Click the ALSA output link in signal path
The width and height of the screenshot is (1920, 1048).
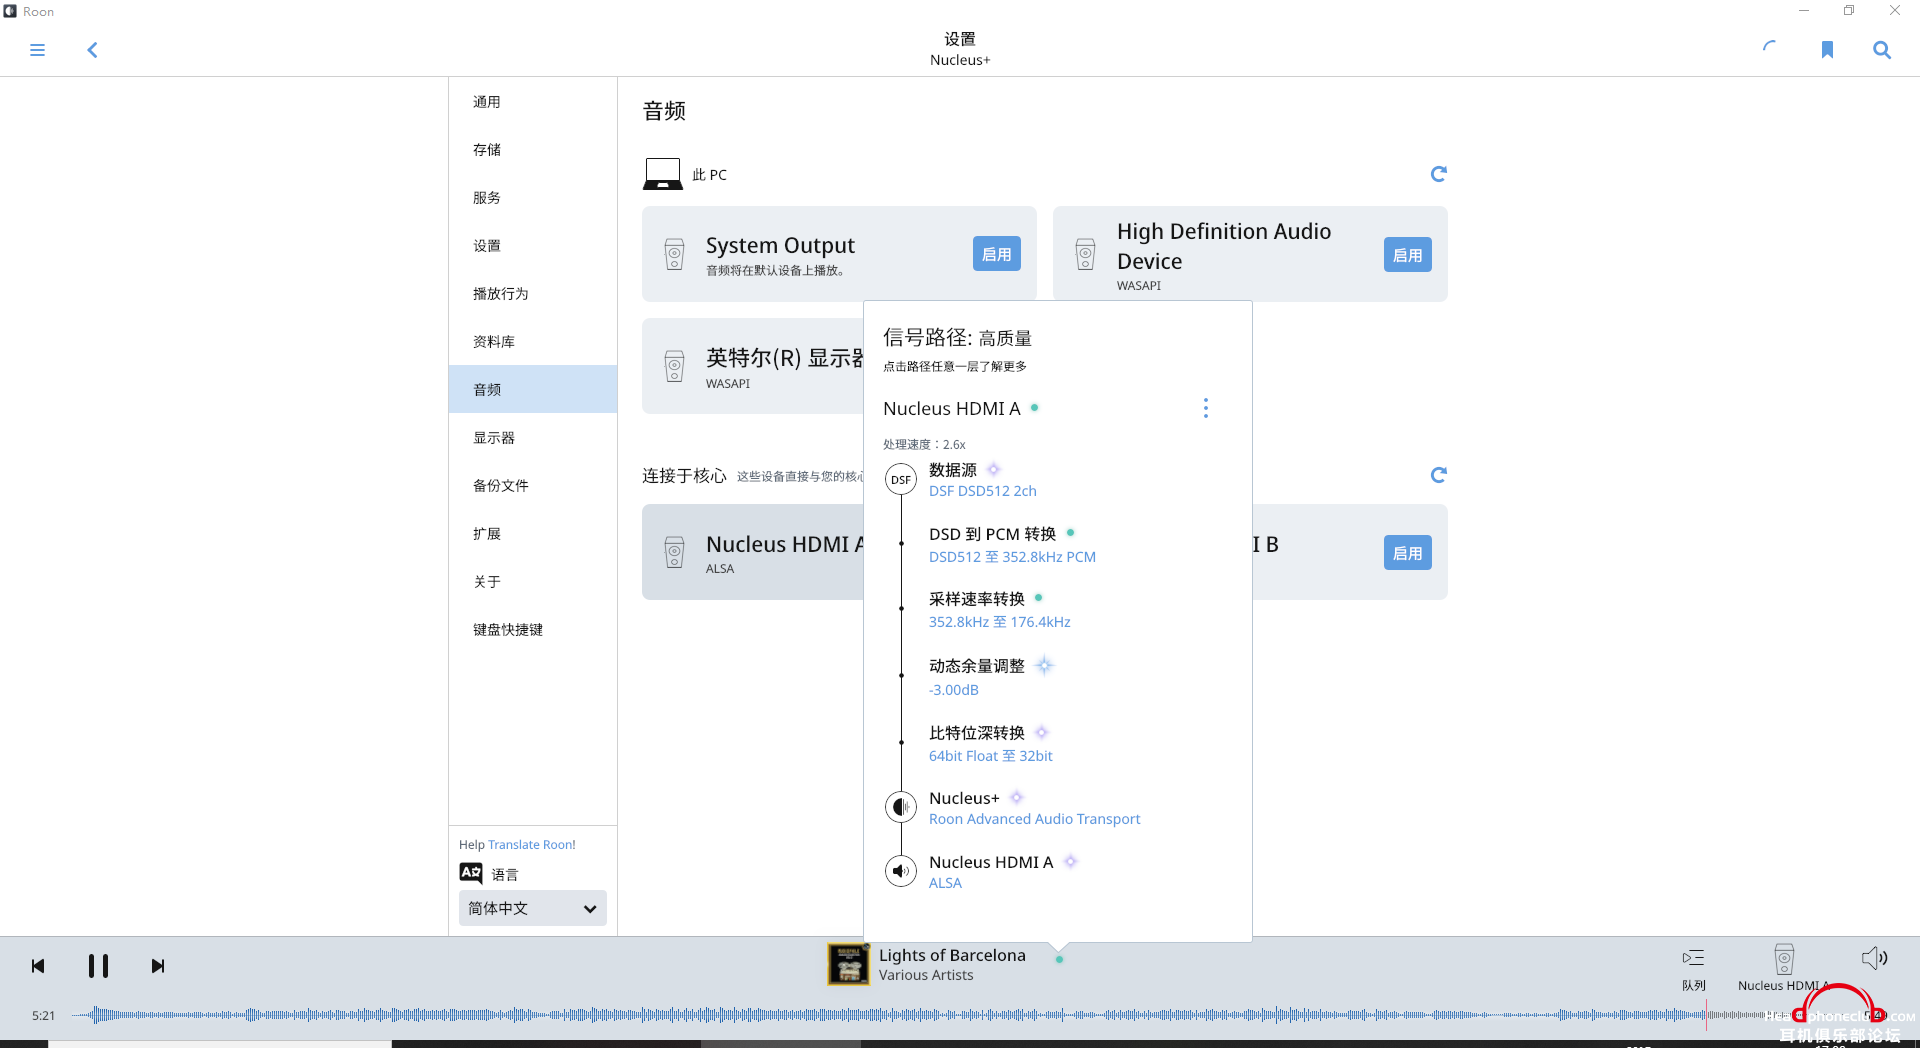pos(945,883)
